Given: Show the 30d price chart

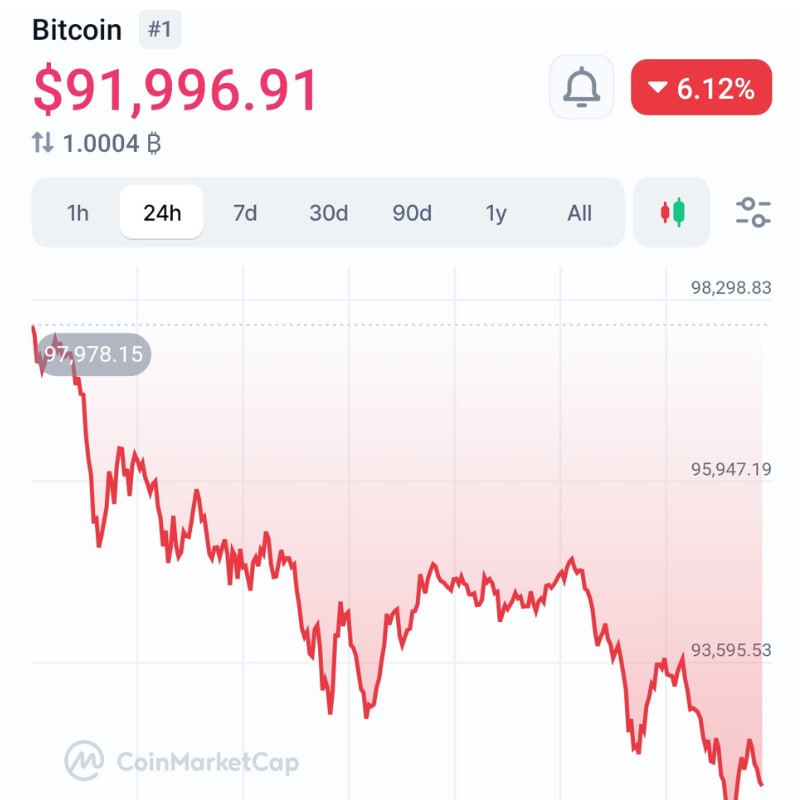Looking at the screenshot, I should click(x=329, y=213).
